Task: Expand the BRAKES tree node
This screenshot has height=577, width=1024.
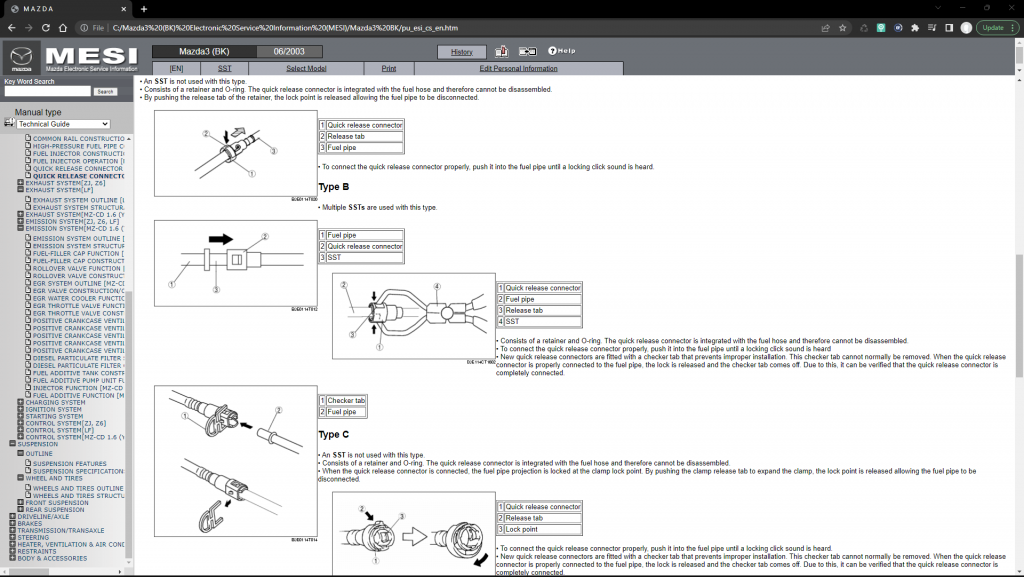Action: click(12, 523)
